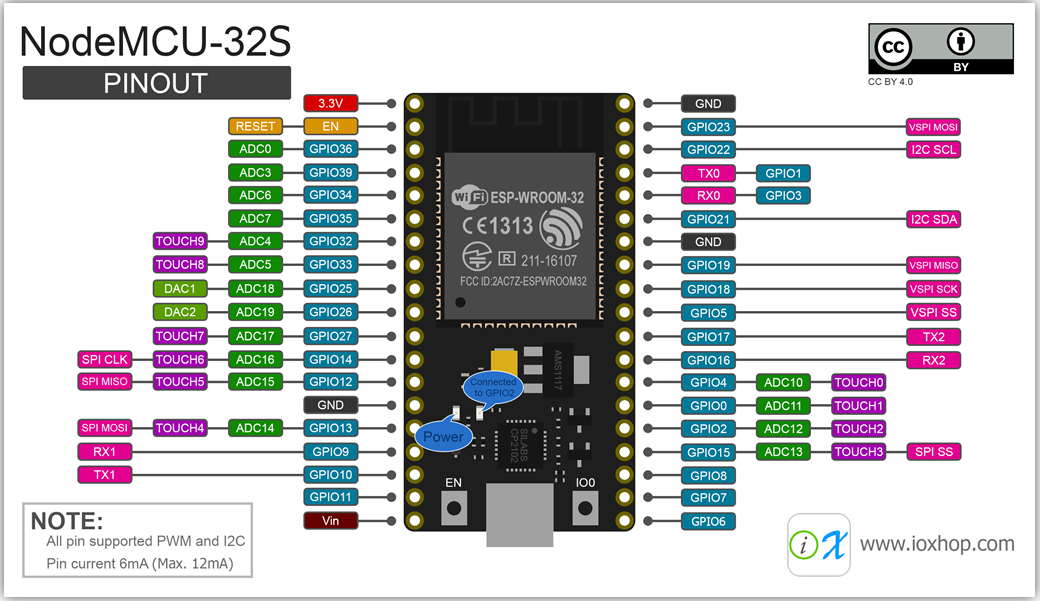
Task: Click the I2C SCL label
Action: click(x=933, y=149)
